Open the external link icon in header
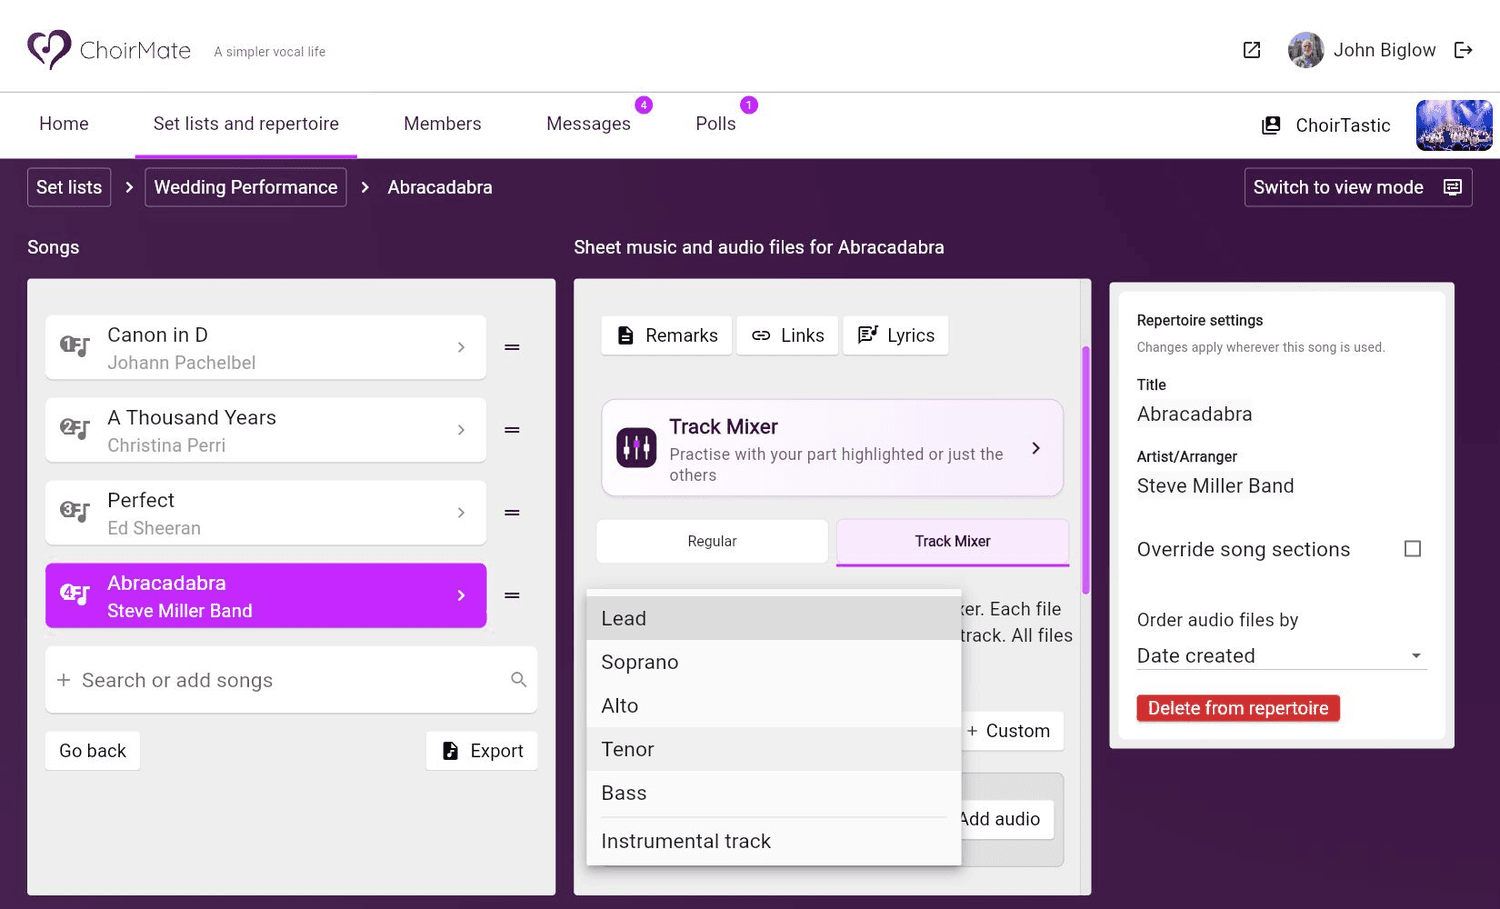This screenshot has height=909, width=1500. click(x=1251, y=50)
